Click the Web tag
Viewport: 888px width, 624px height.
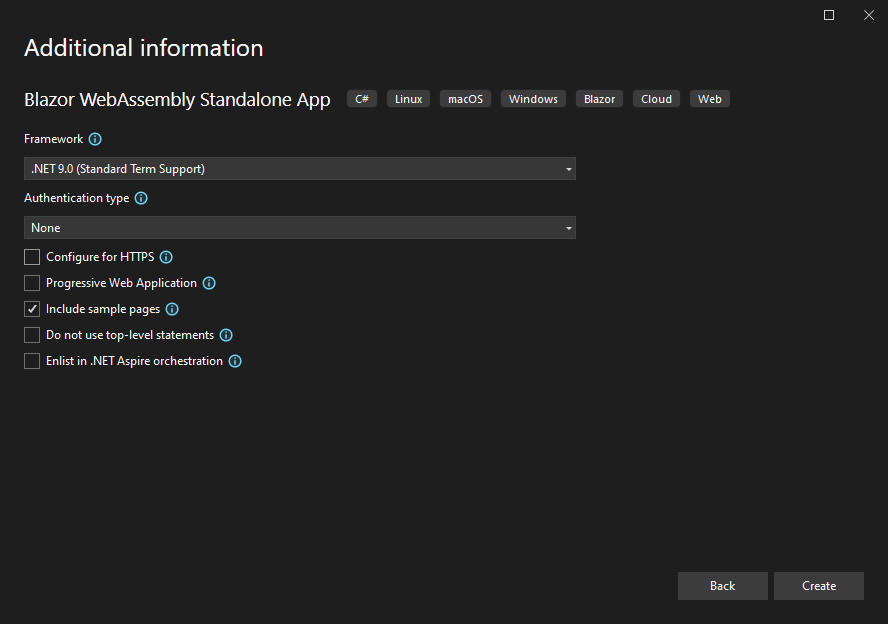710,99
